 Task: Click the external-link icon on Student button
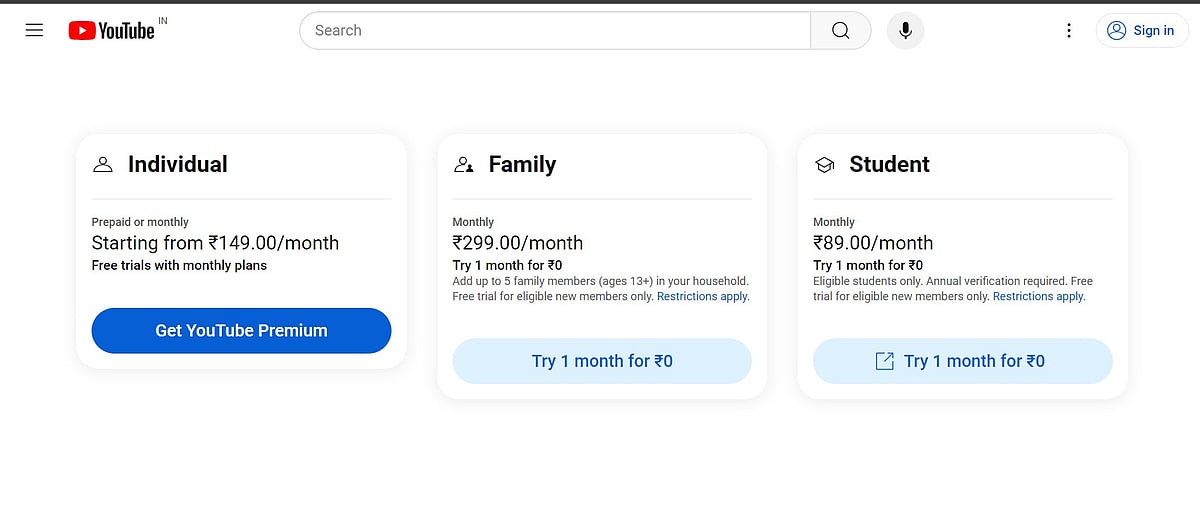pyautogui.click(x=884, y=361)
